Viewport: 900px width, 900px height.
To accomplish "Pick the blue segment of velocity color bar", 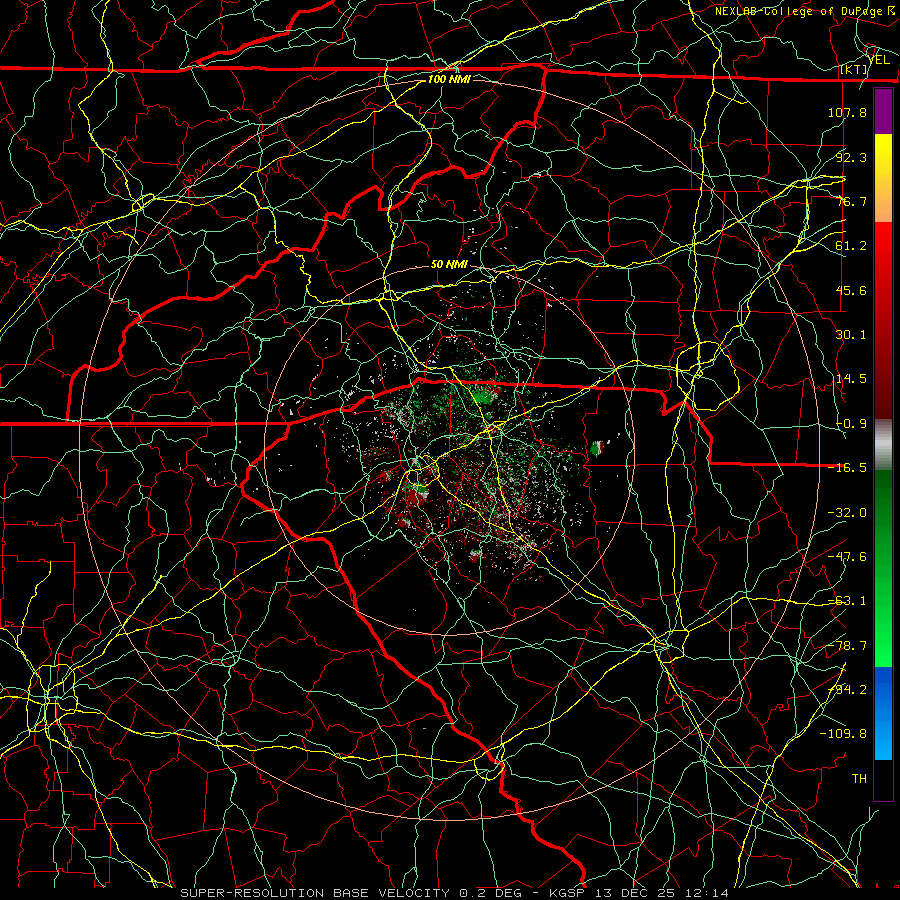I will coord(883,713).
